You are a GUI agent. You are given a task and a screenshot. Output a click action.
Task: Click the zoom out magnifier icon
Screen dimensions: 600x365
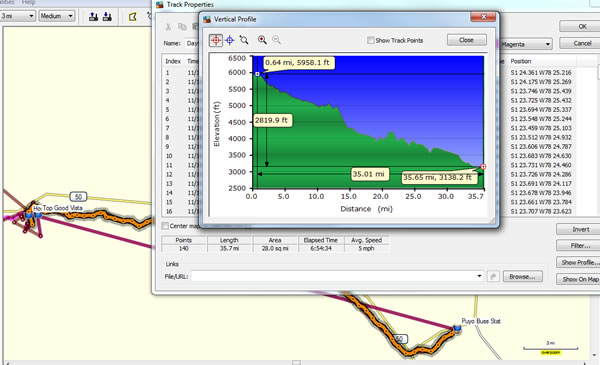276,40
